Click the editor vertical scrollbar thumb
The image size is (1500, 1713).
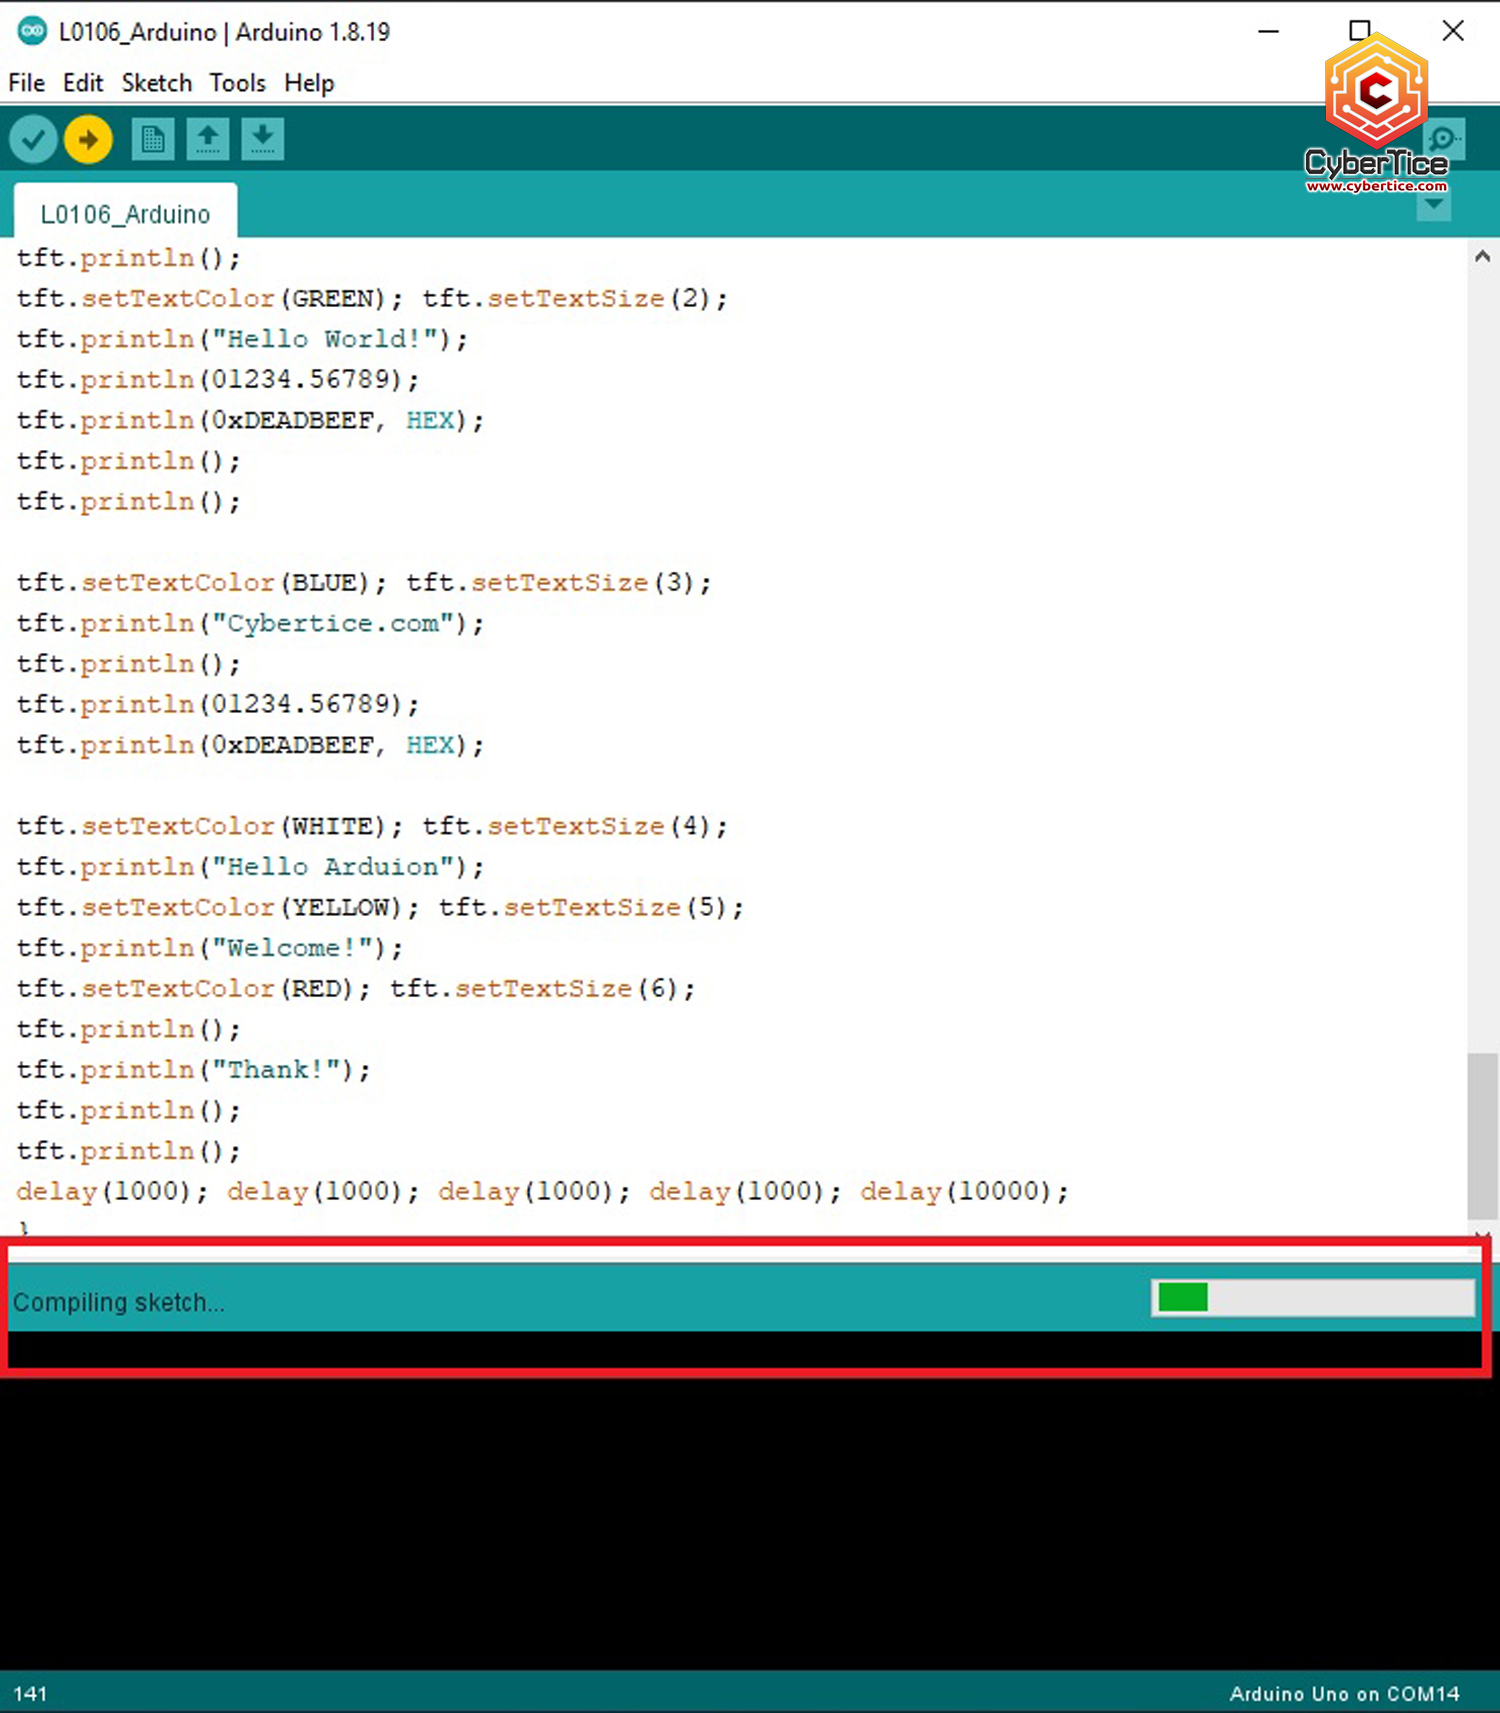1482,1135
